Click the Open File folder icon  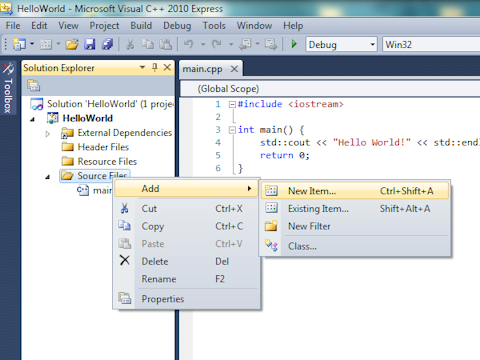(x=72, y=44)
